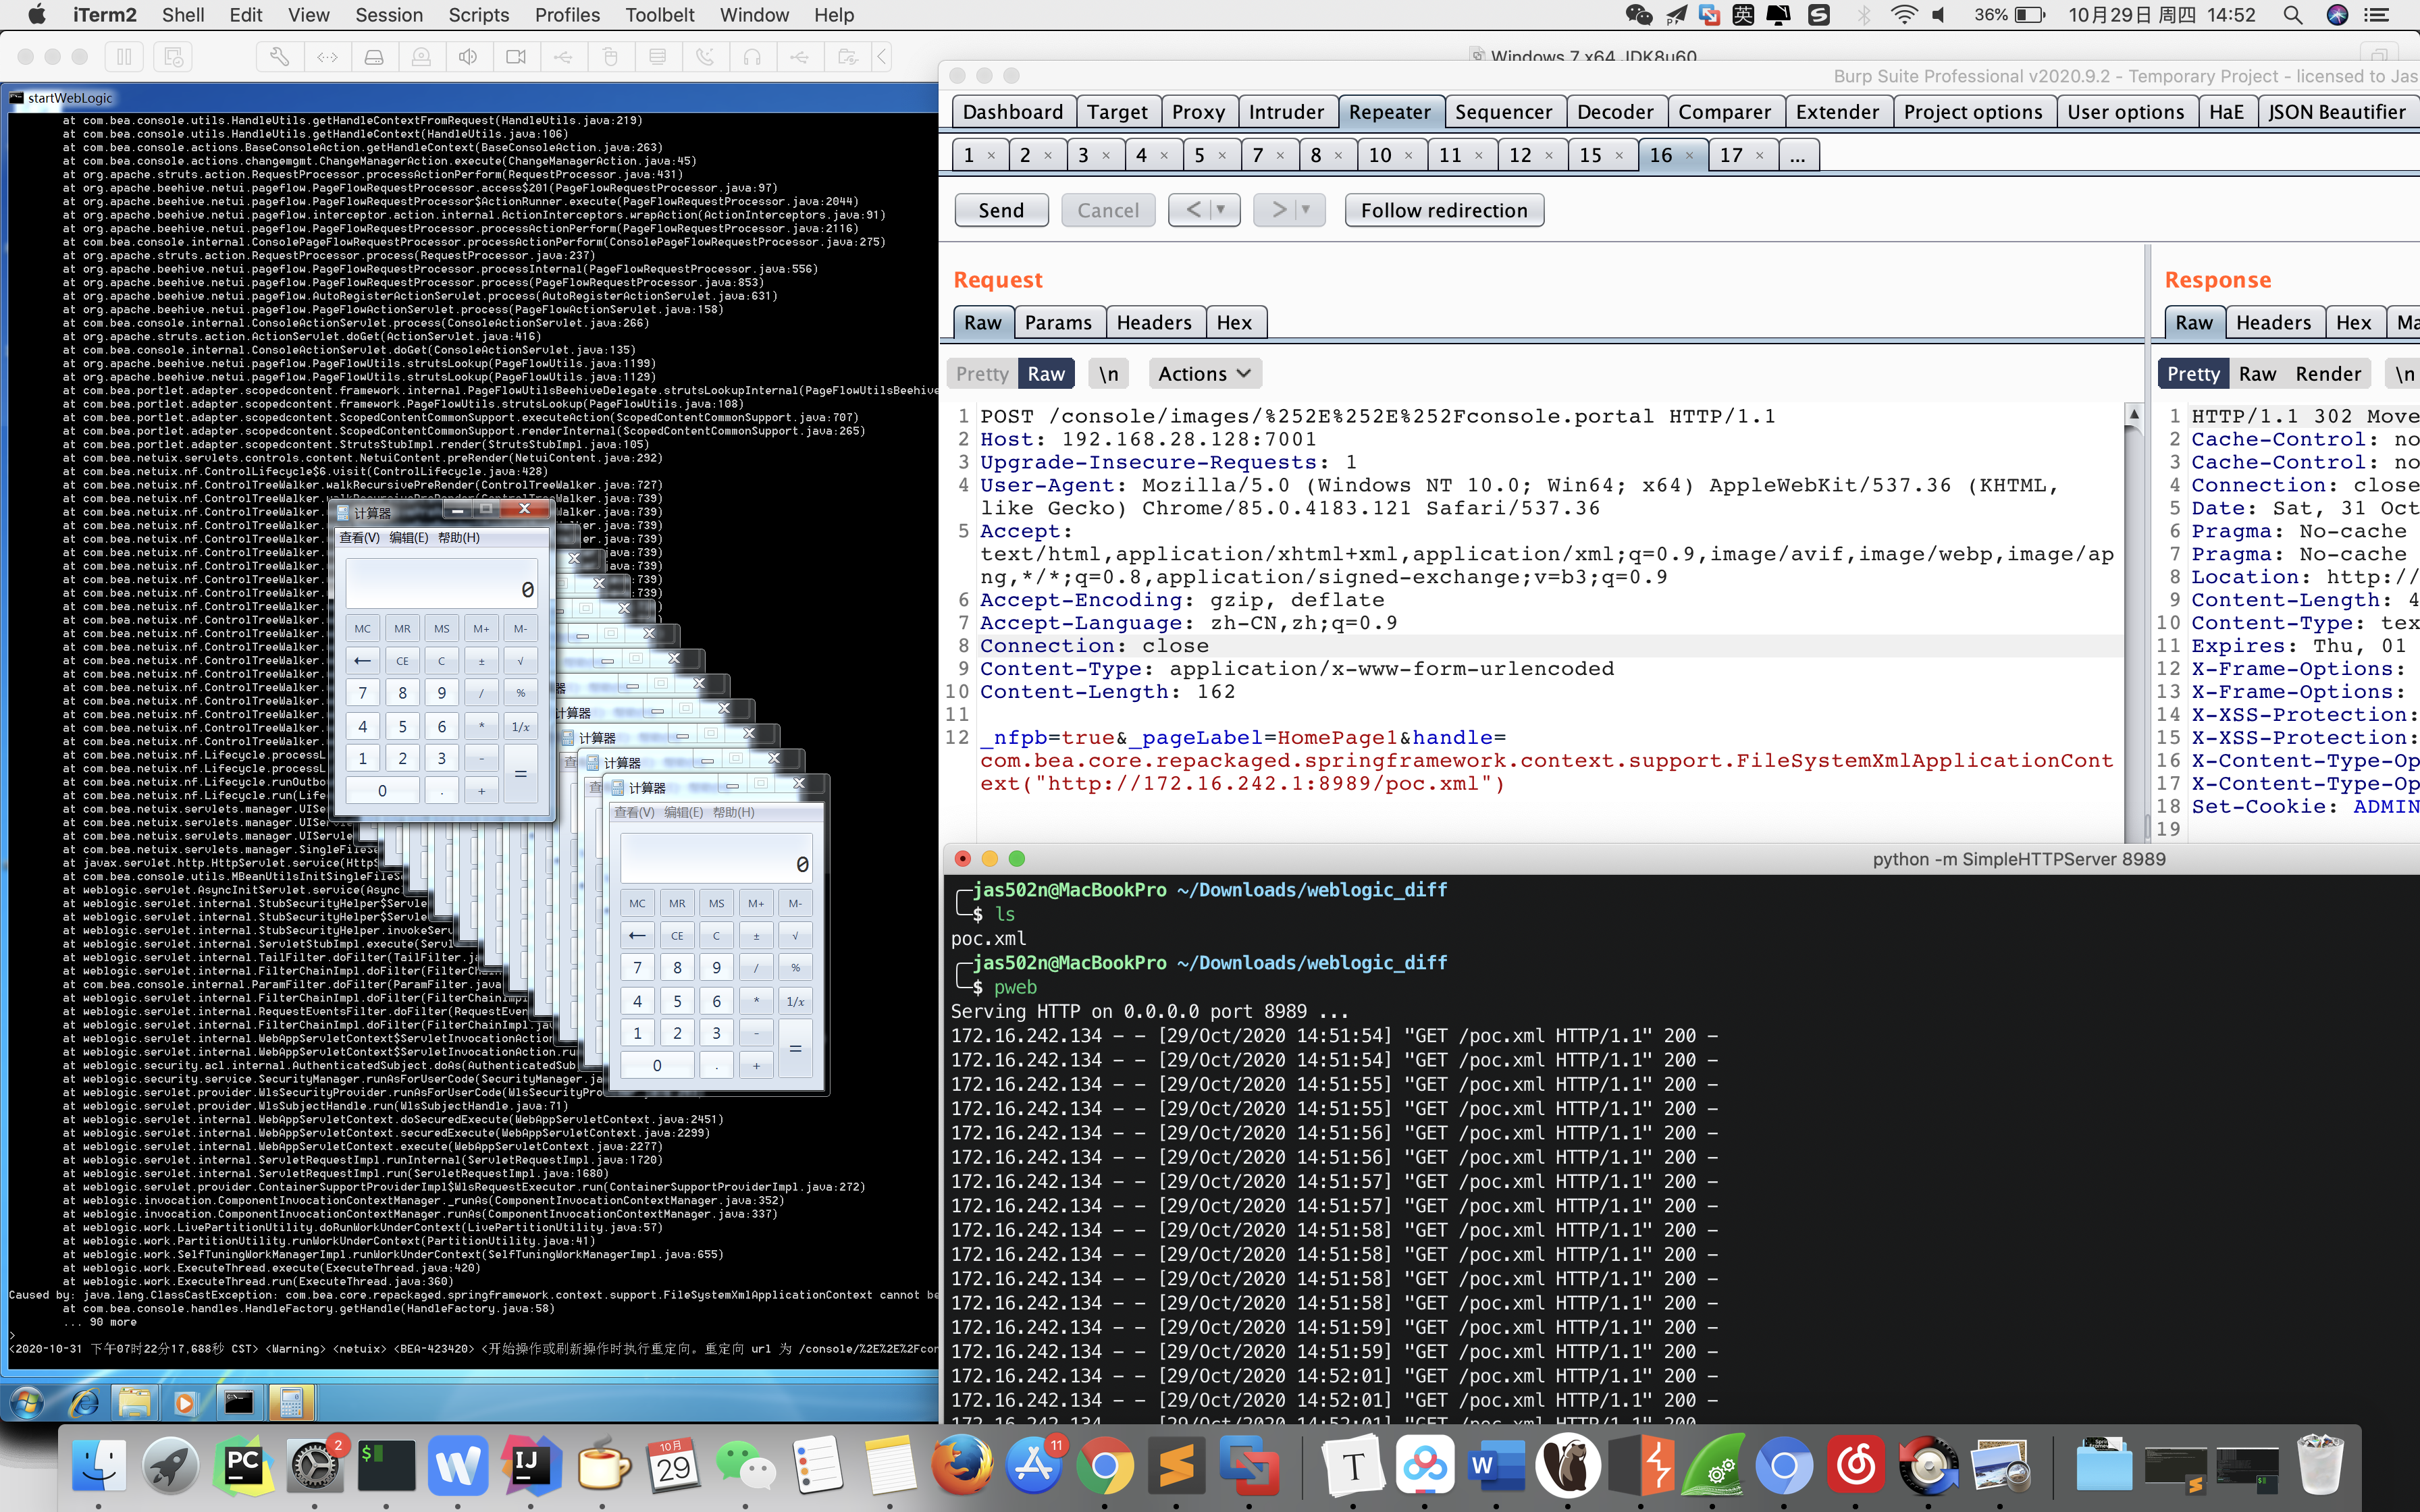Image resolution: width=2420 pixels, height=1512 pixels.
Task: Click the VM camera device icon
Action: pos(516,57)
